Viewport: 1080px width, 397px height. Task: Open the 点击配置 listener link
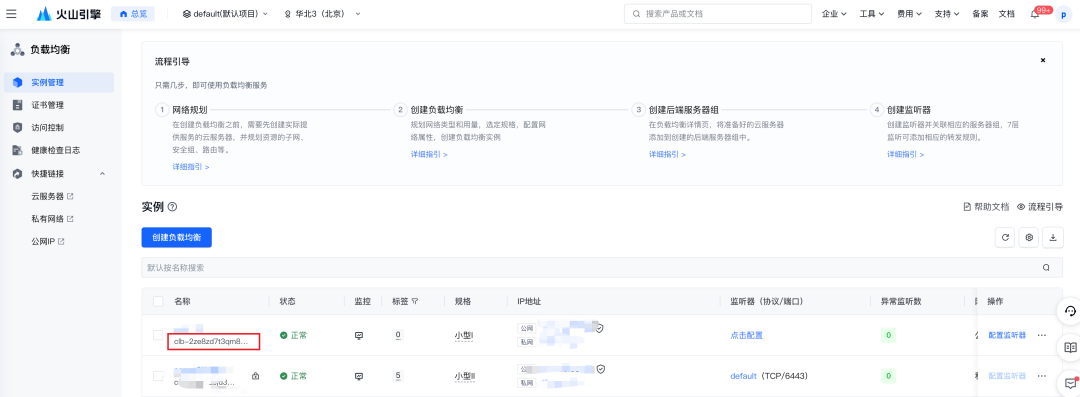click(747, 336)
